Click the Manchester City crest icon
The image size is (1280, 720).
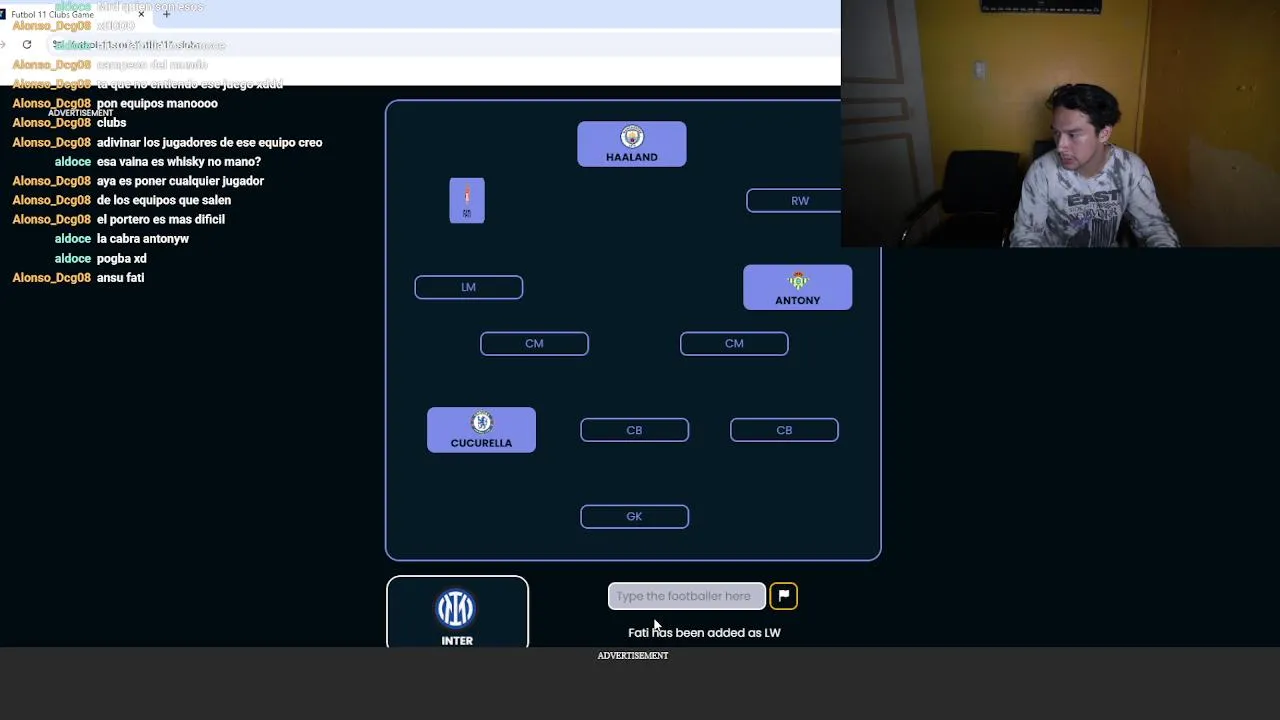tap(632, 137)
